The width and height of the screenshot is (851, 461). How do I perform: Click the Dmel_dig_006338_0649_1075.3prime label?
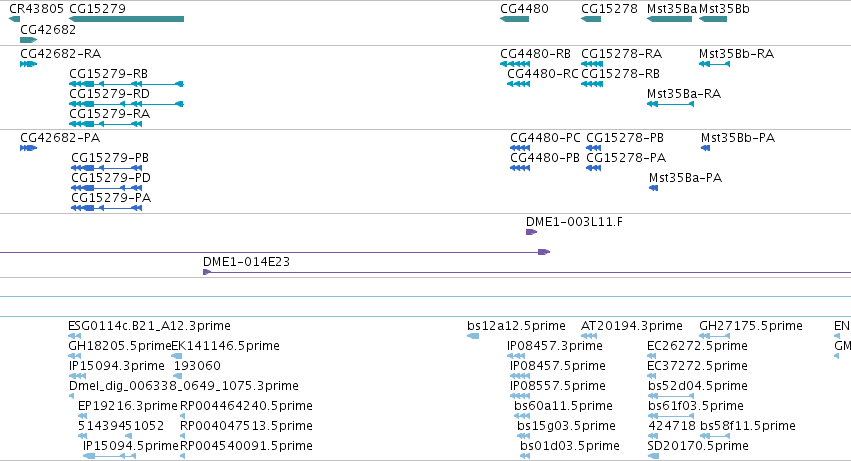(x=183, y=386)
